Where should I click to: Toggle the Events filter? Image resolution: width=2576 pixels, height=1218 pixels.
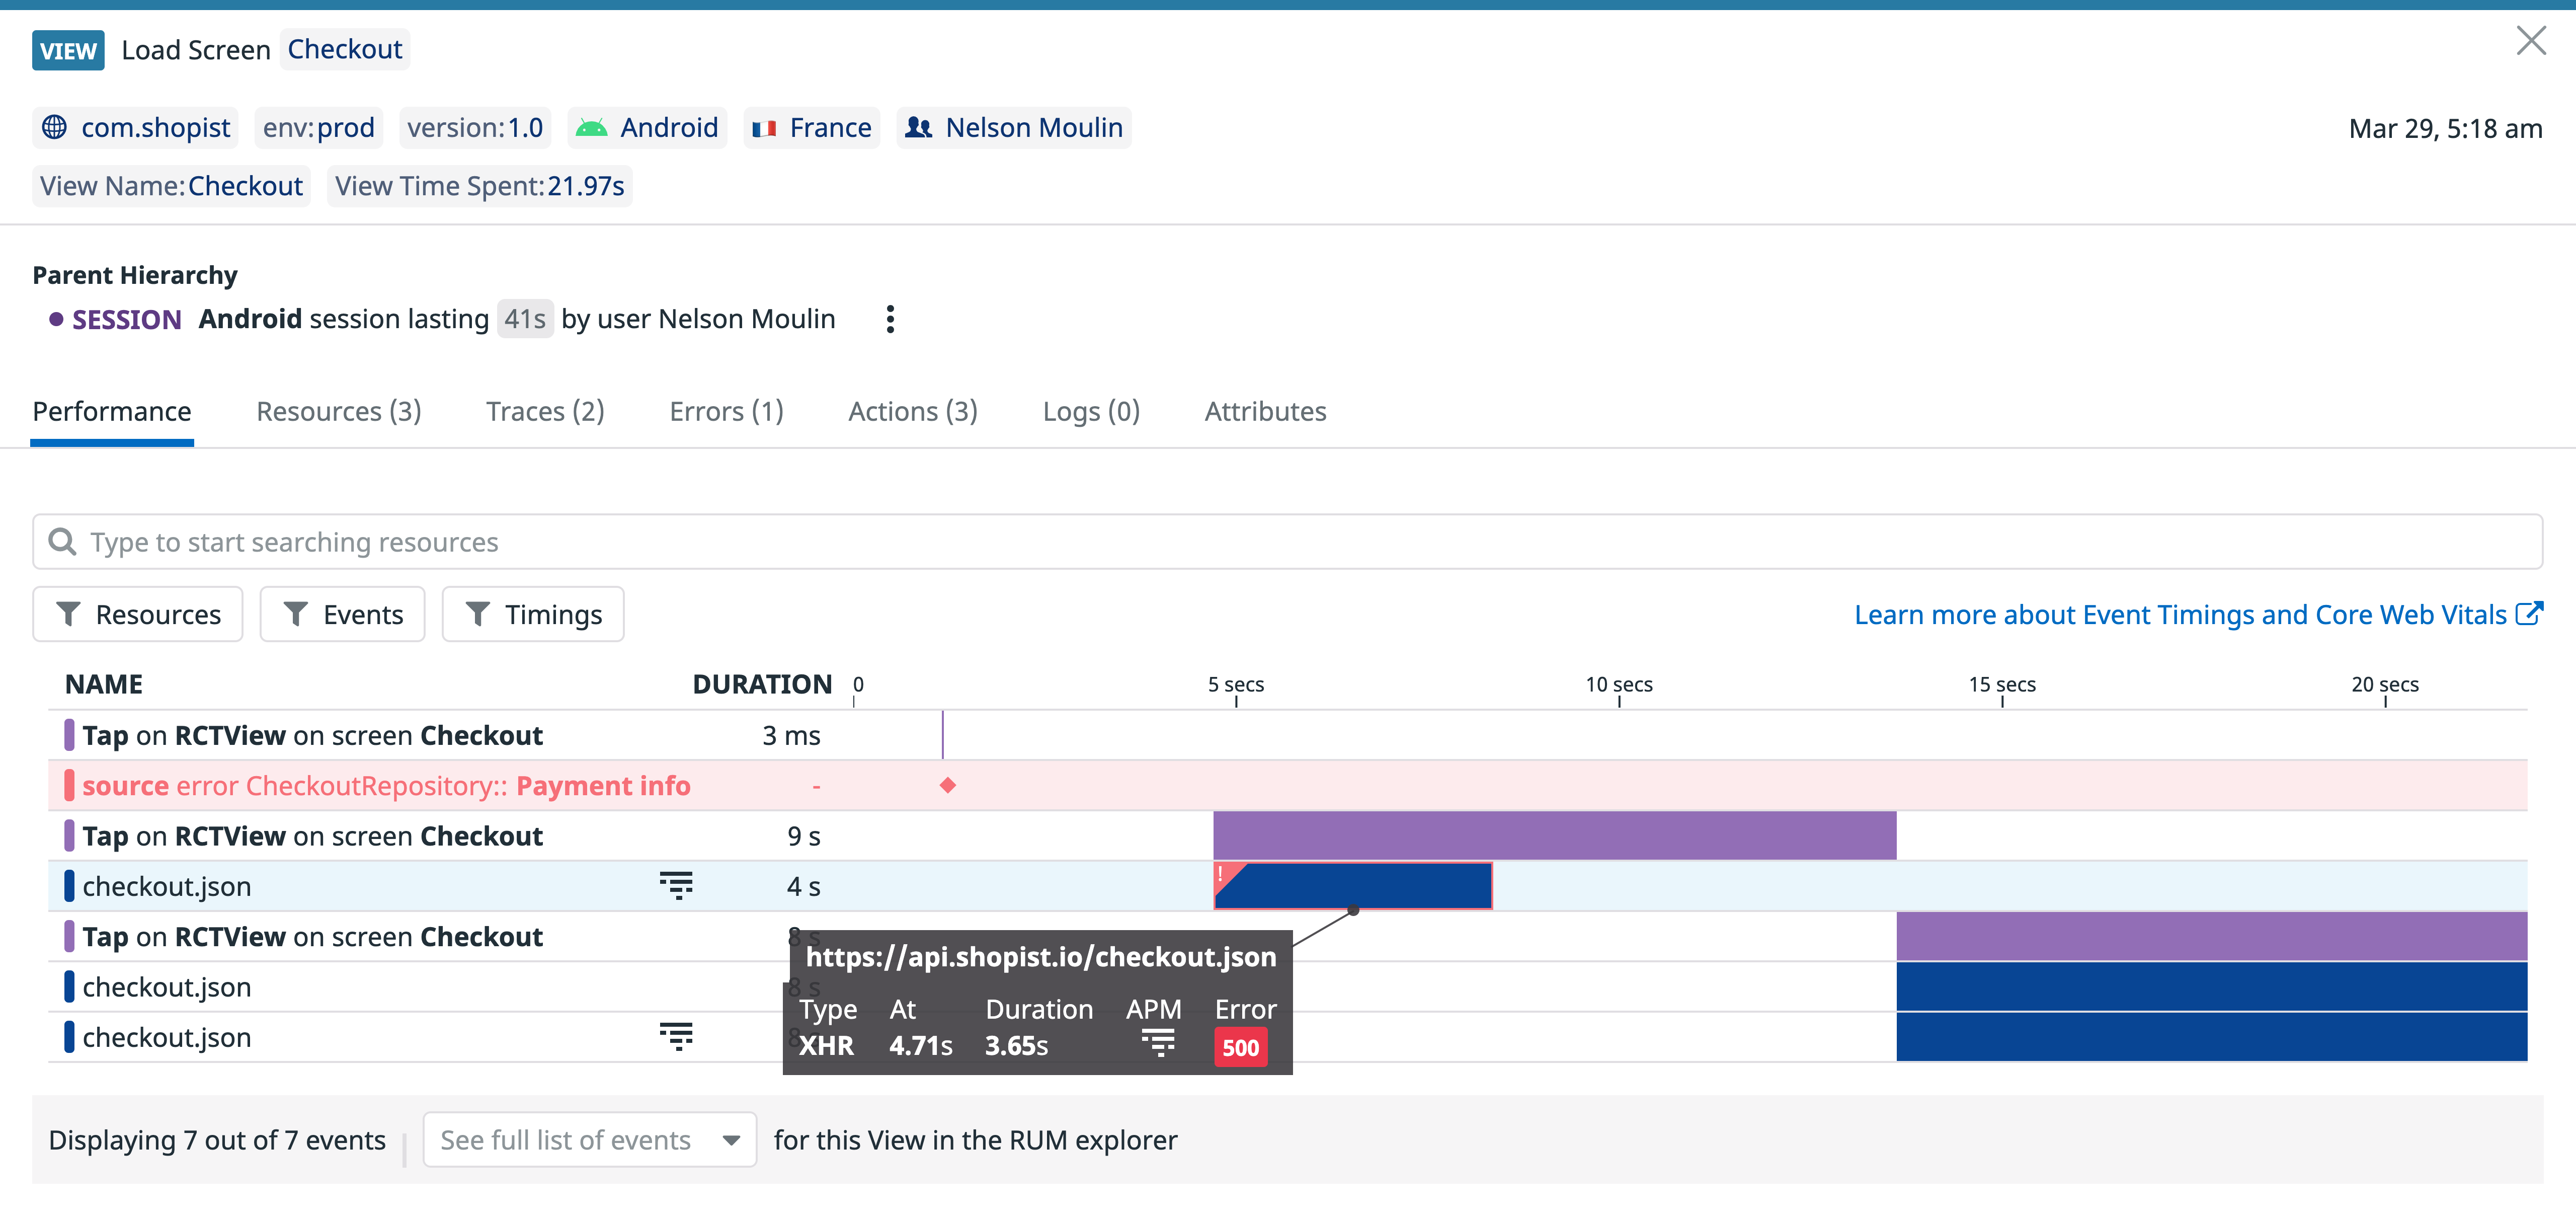(342, 613)
